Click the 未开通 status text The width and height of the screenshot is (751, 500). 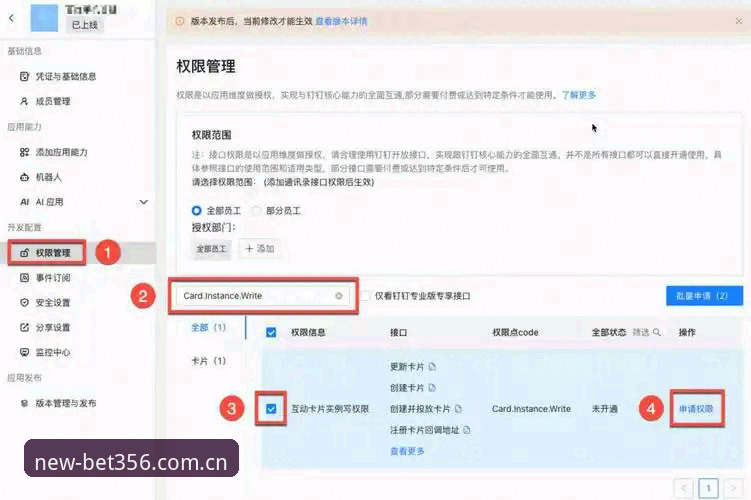[604, 409]
